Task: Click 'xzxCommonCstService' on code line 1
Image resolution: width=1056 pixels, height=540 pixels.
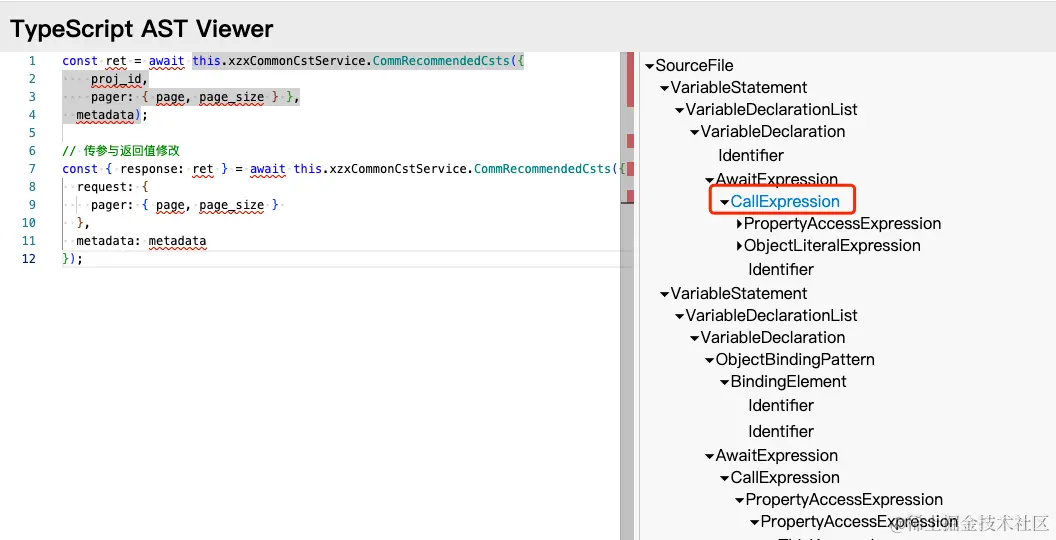Action: pos(294,61)
